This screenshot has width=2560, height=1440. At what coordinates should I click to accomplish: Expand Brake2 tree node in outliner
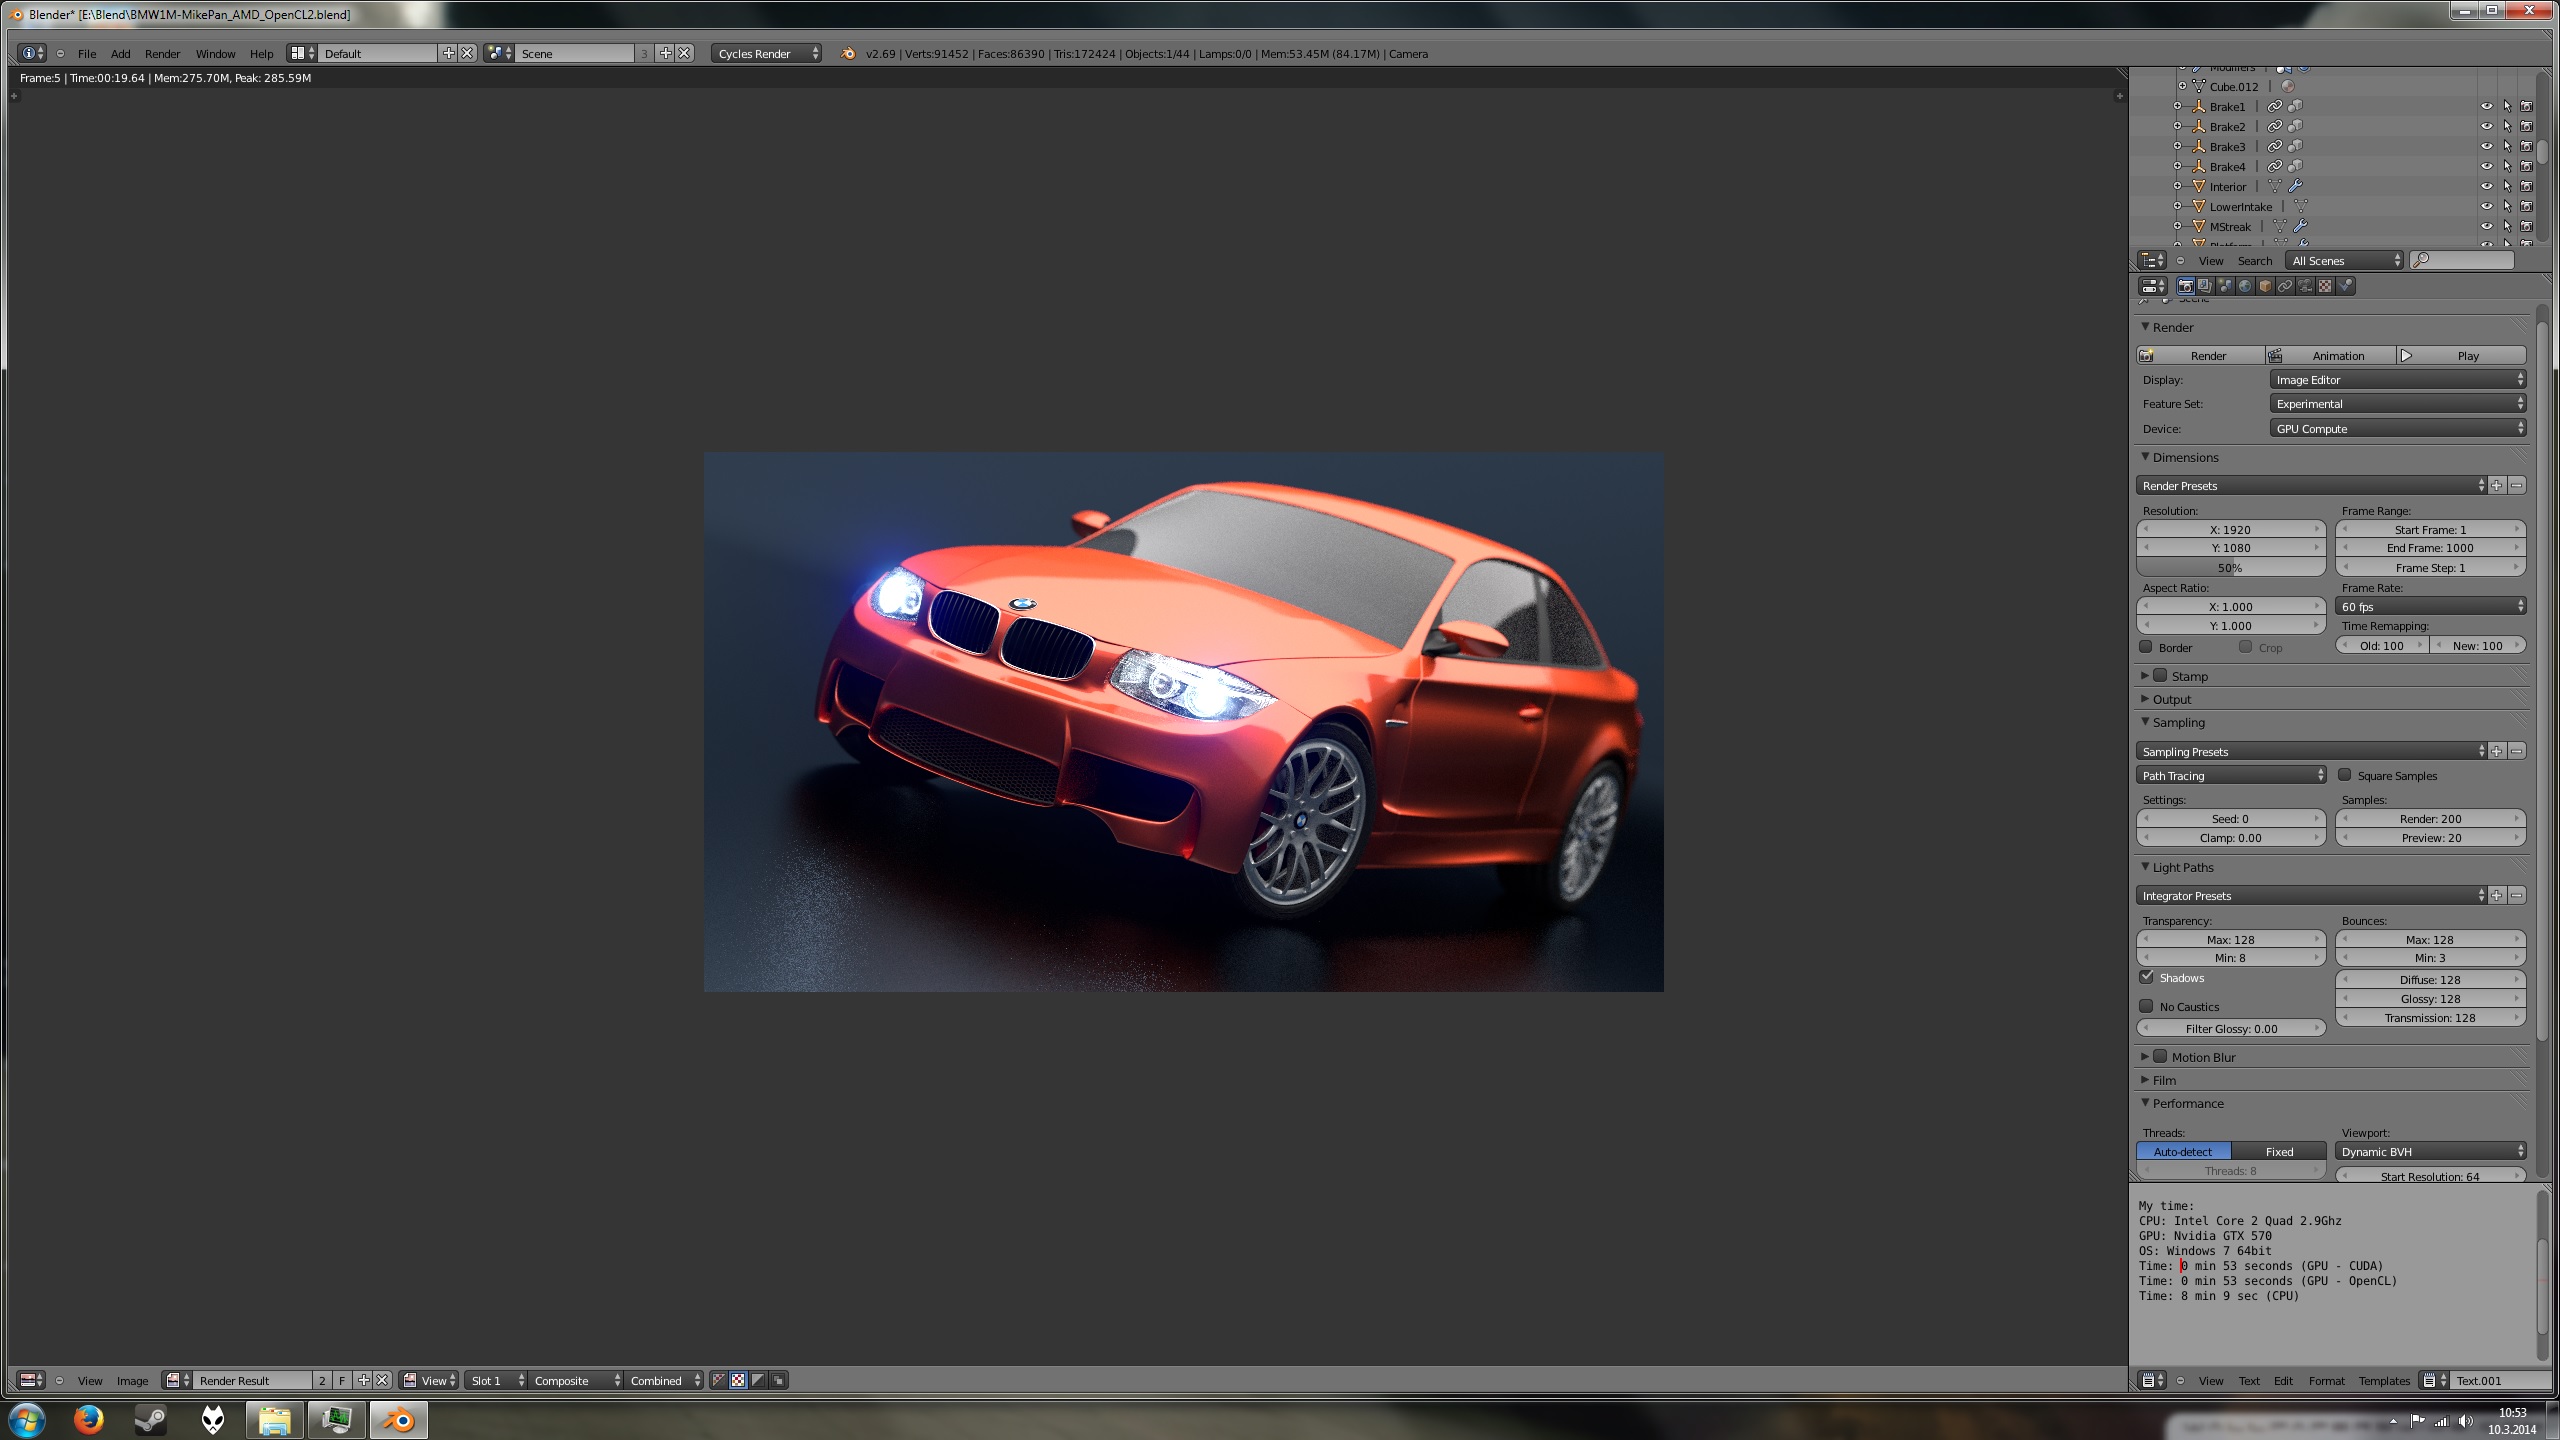click(2177, 126)
